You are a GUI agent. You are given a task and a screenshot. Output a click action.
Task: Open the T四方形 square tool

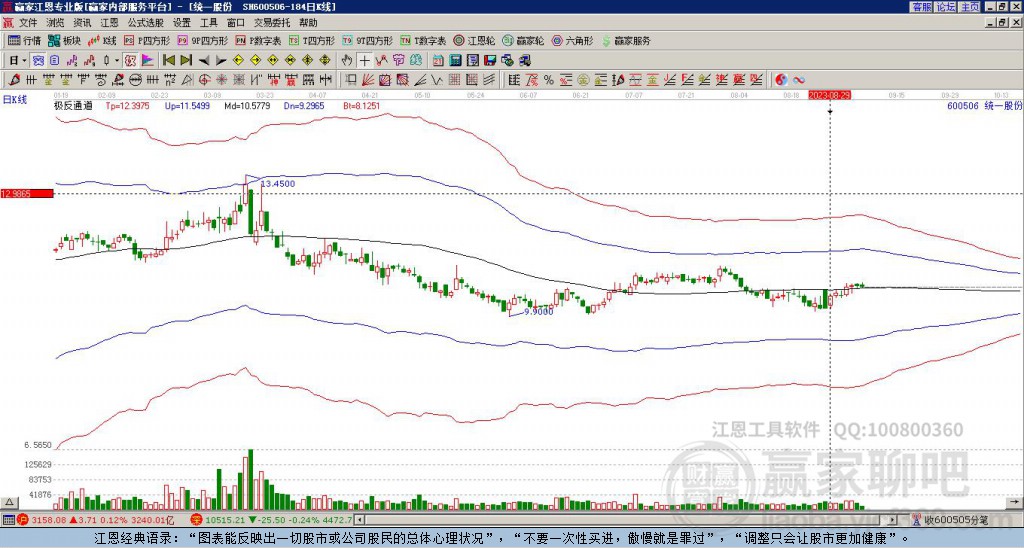pyautogui.click(x=312, y=40)
